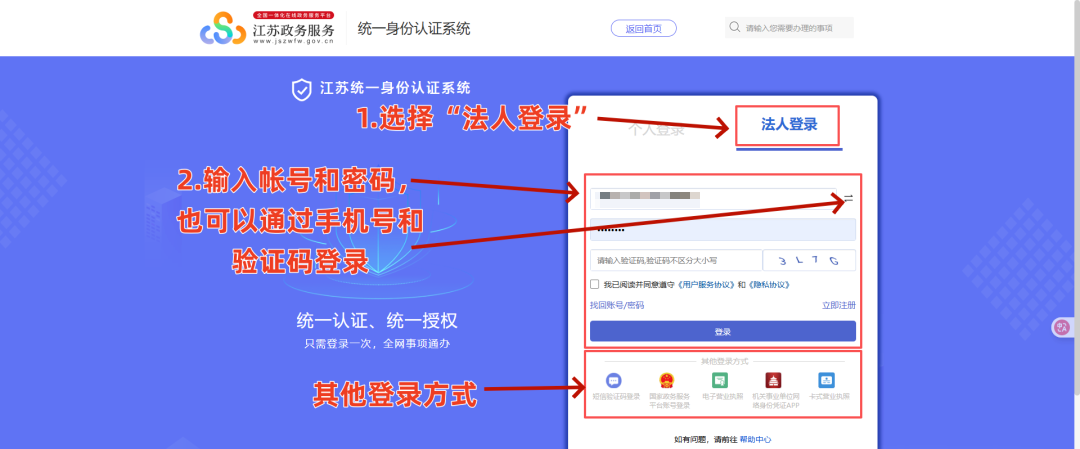Click the search magnifier icon
This screenshot has width=1080, height=449.
pos(735,28)
